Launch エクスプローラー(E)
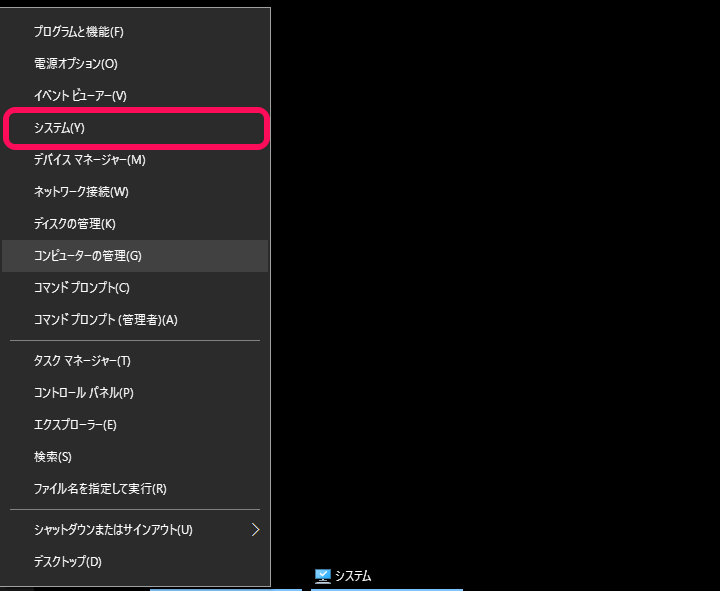The image size is (720, 591). [x=135, y=425]
